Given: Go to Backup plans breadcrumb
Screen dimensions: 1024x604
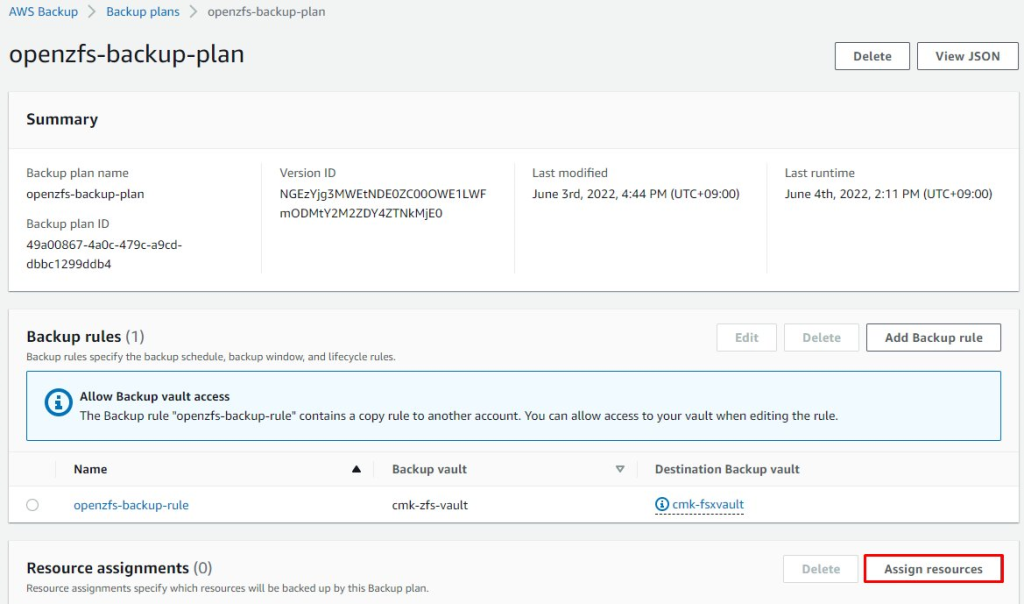Looking at the screenshot, I should click(x=142, y=12).
